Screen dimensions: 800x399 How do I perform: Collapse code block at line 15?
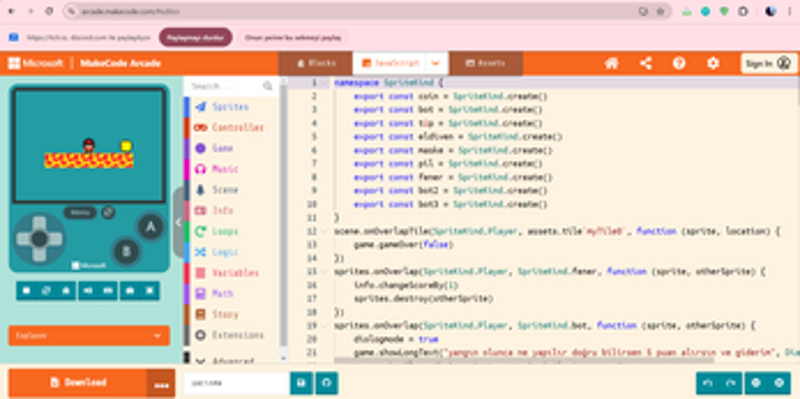click(x=325, y=272)
